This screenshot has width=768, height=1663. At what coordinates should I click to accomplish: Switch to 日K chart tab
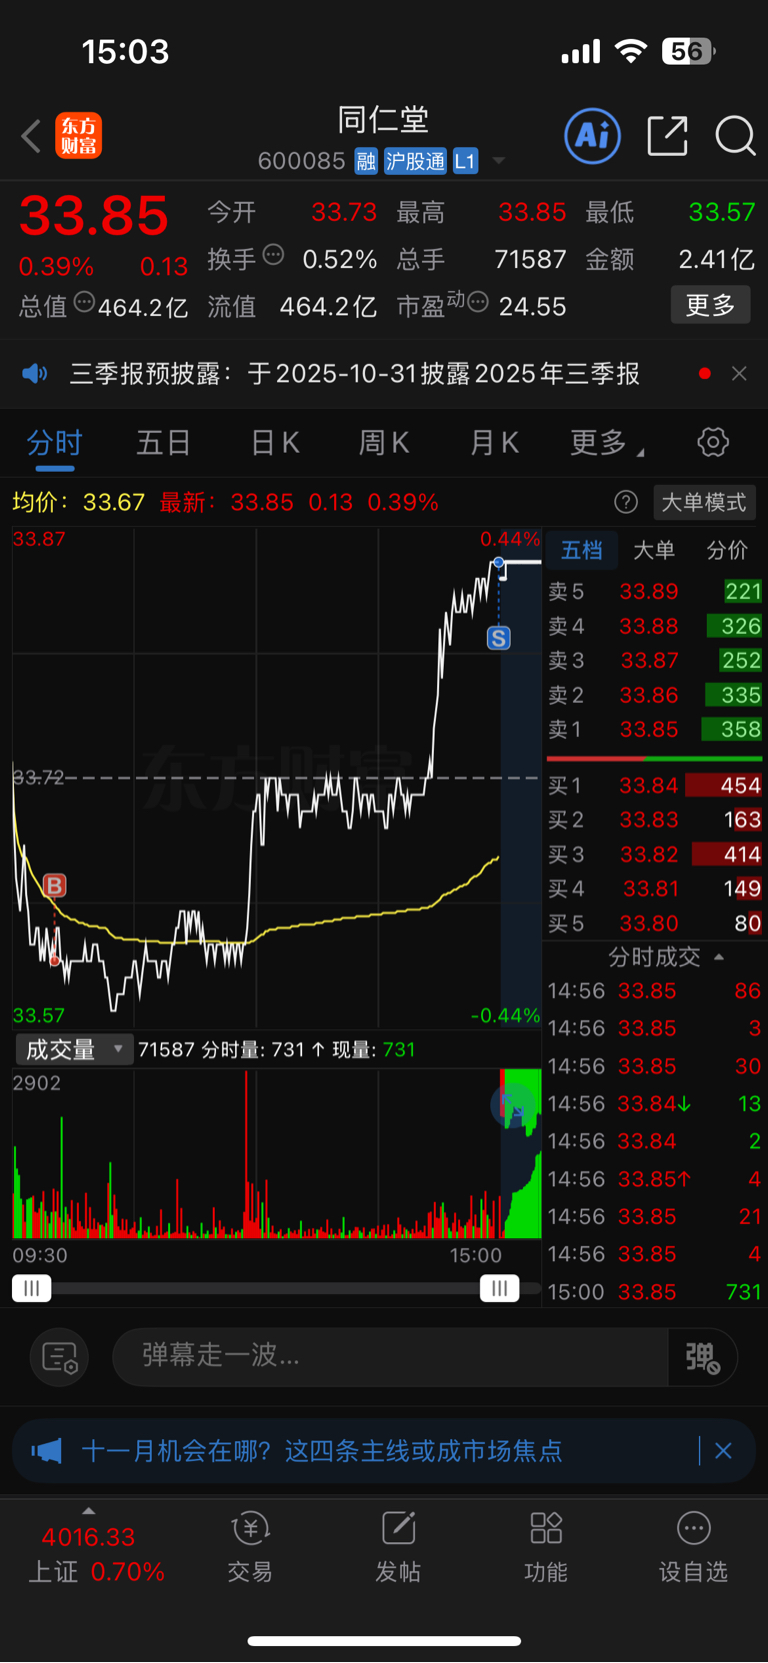(x=275, y=443)
